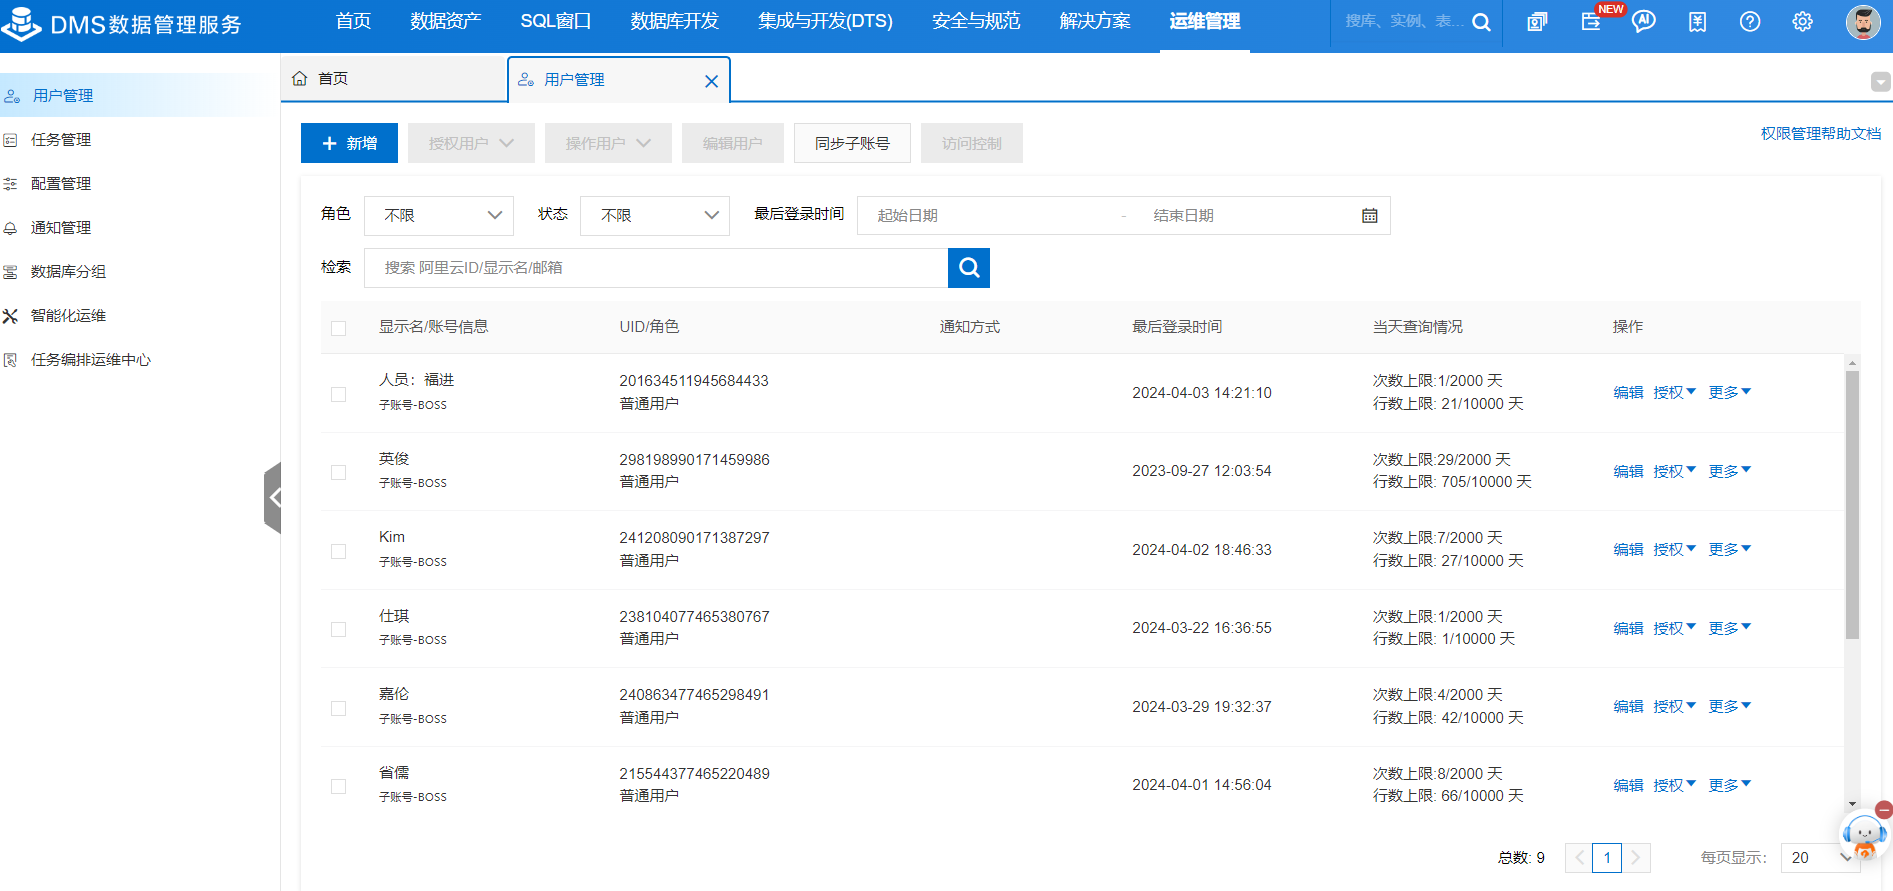
Task: Click the blue search button beside 检索
Action: click(x=969, y=268)
